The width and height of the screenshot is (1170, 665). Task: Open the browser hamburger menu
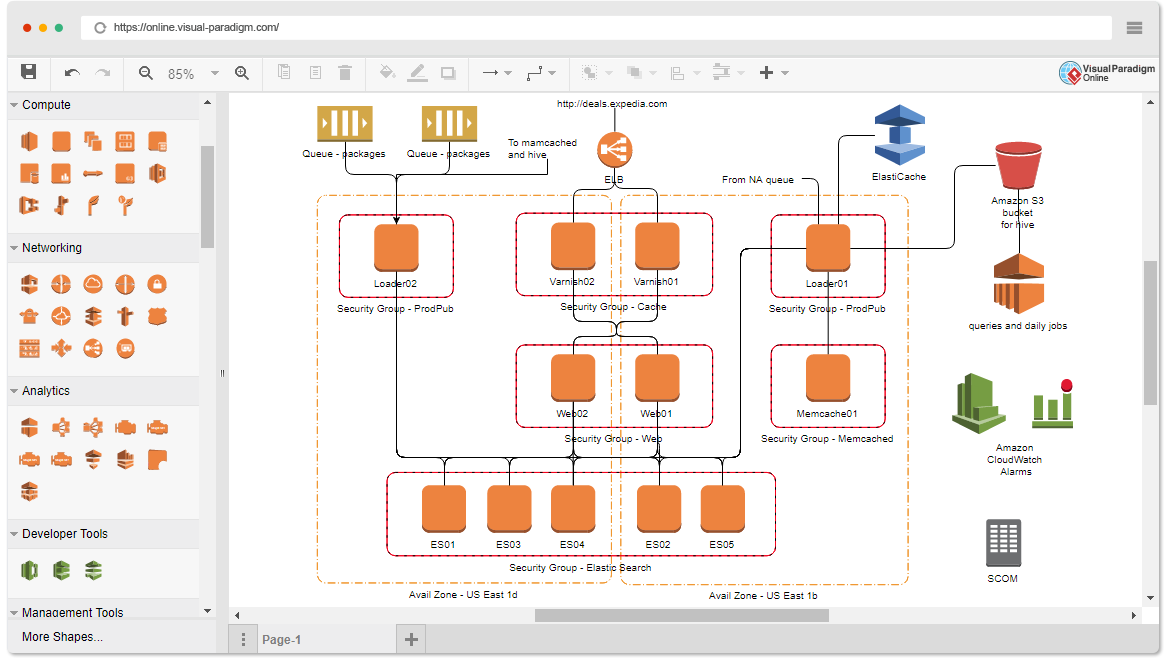(1134, 28)
